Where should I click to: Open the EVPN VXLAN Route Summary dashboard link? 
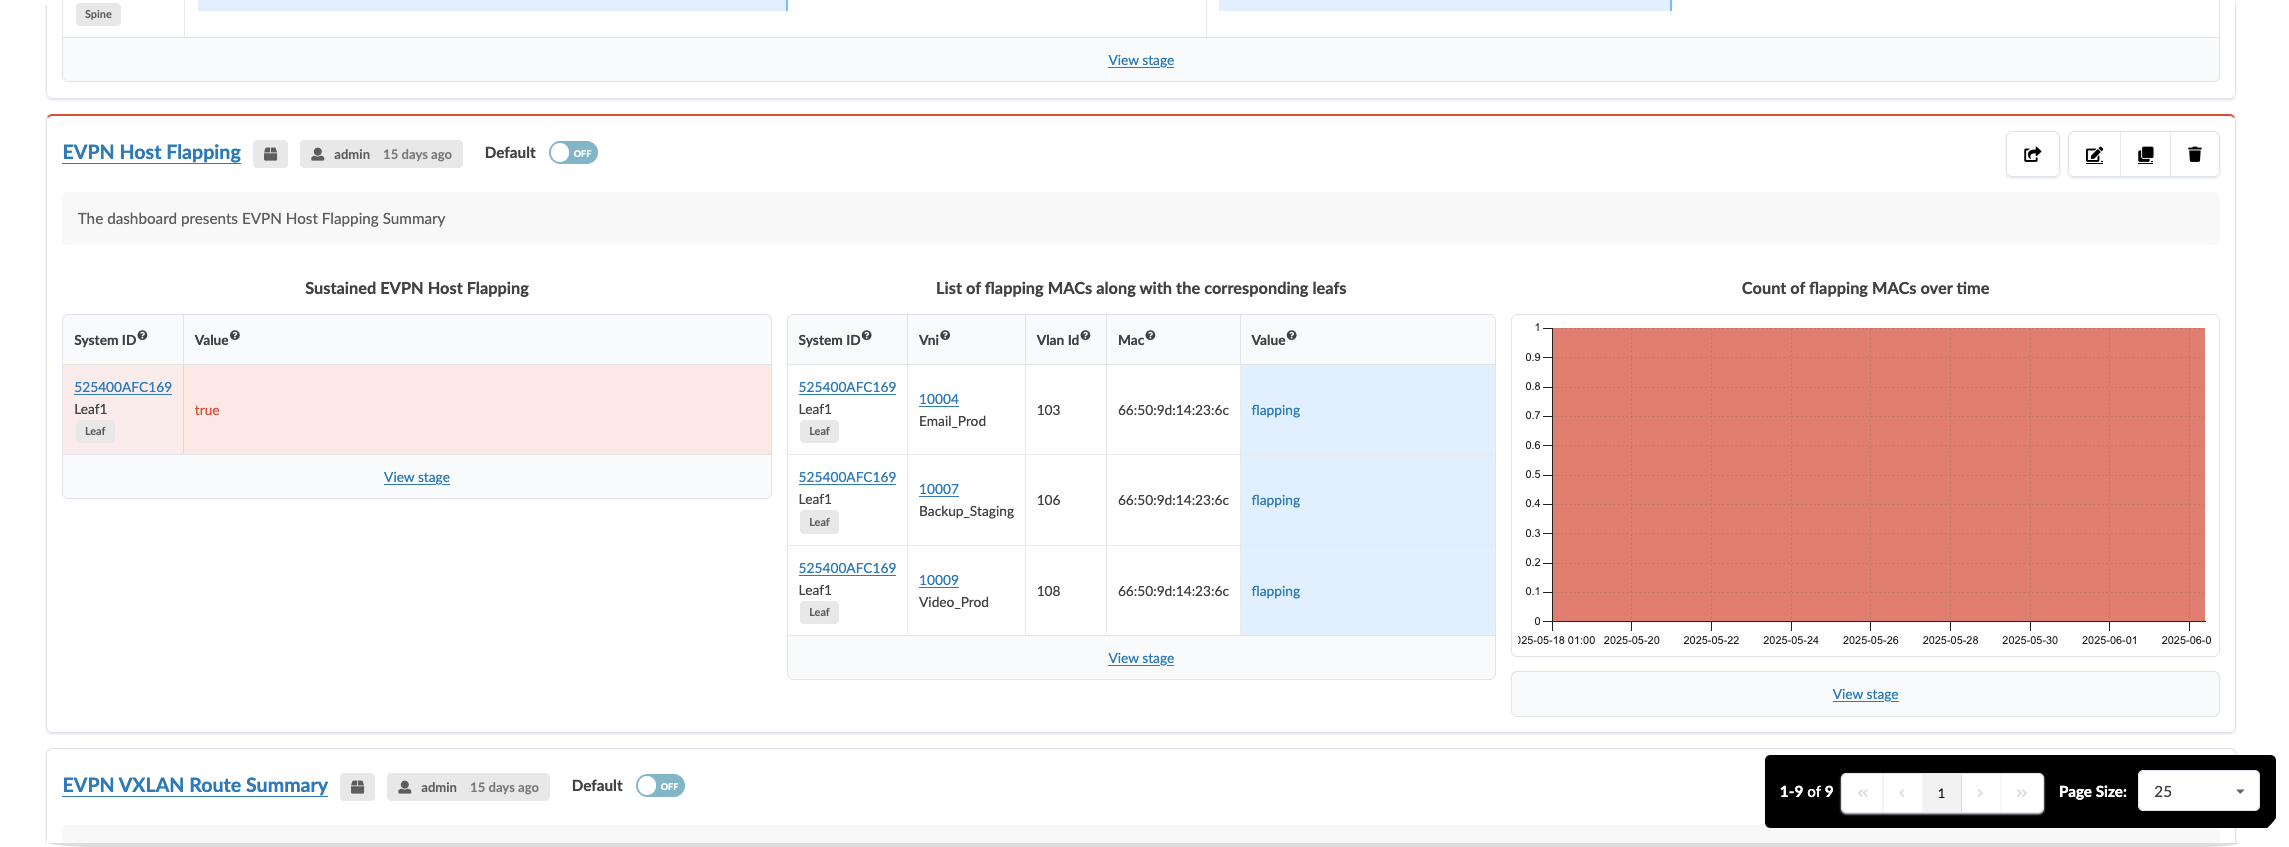tap(195, 785)
